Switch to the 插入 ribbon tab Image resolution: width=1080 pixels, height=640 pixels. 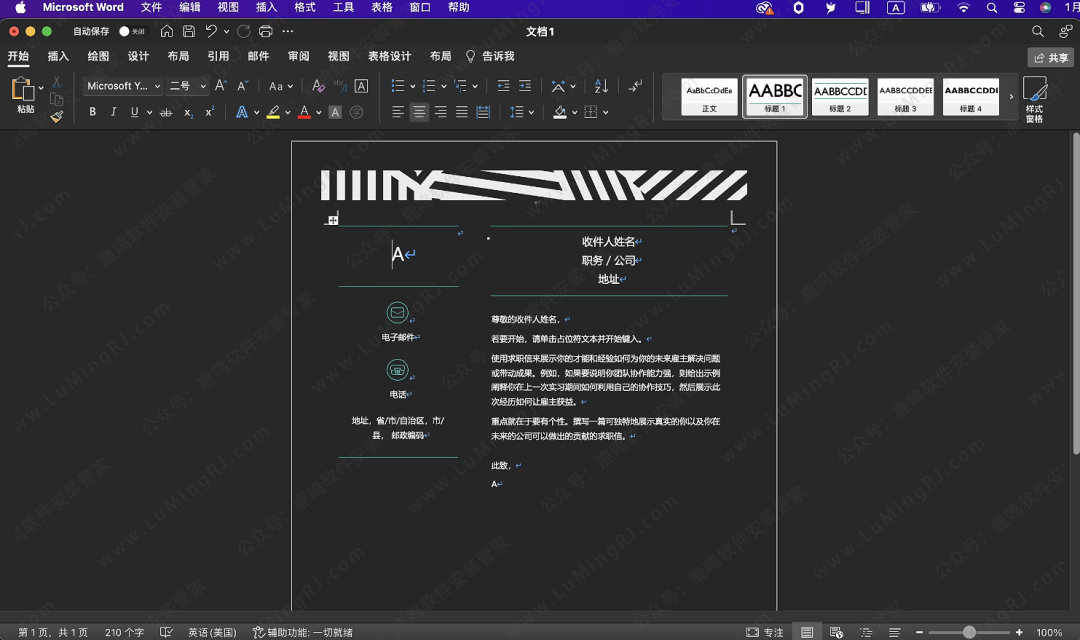click(x=58, y=57)
